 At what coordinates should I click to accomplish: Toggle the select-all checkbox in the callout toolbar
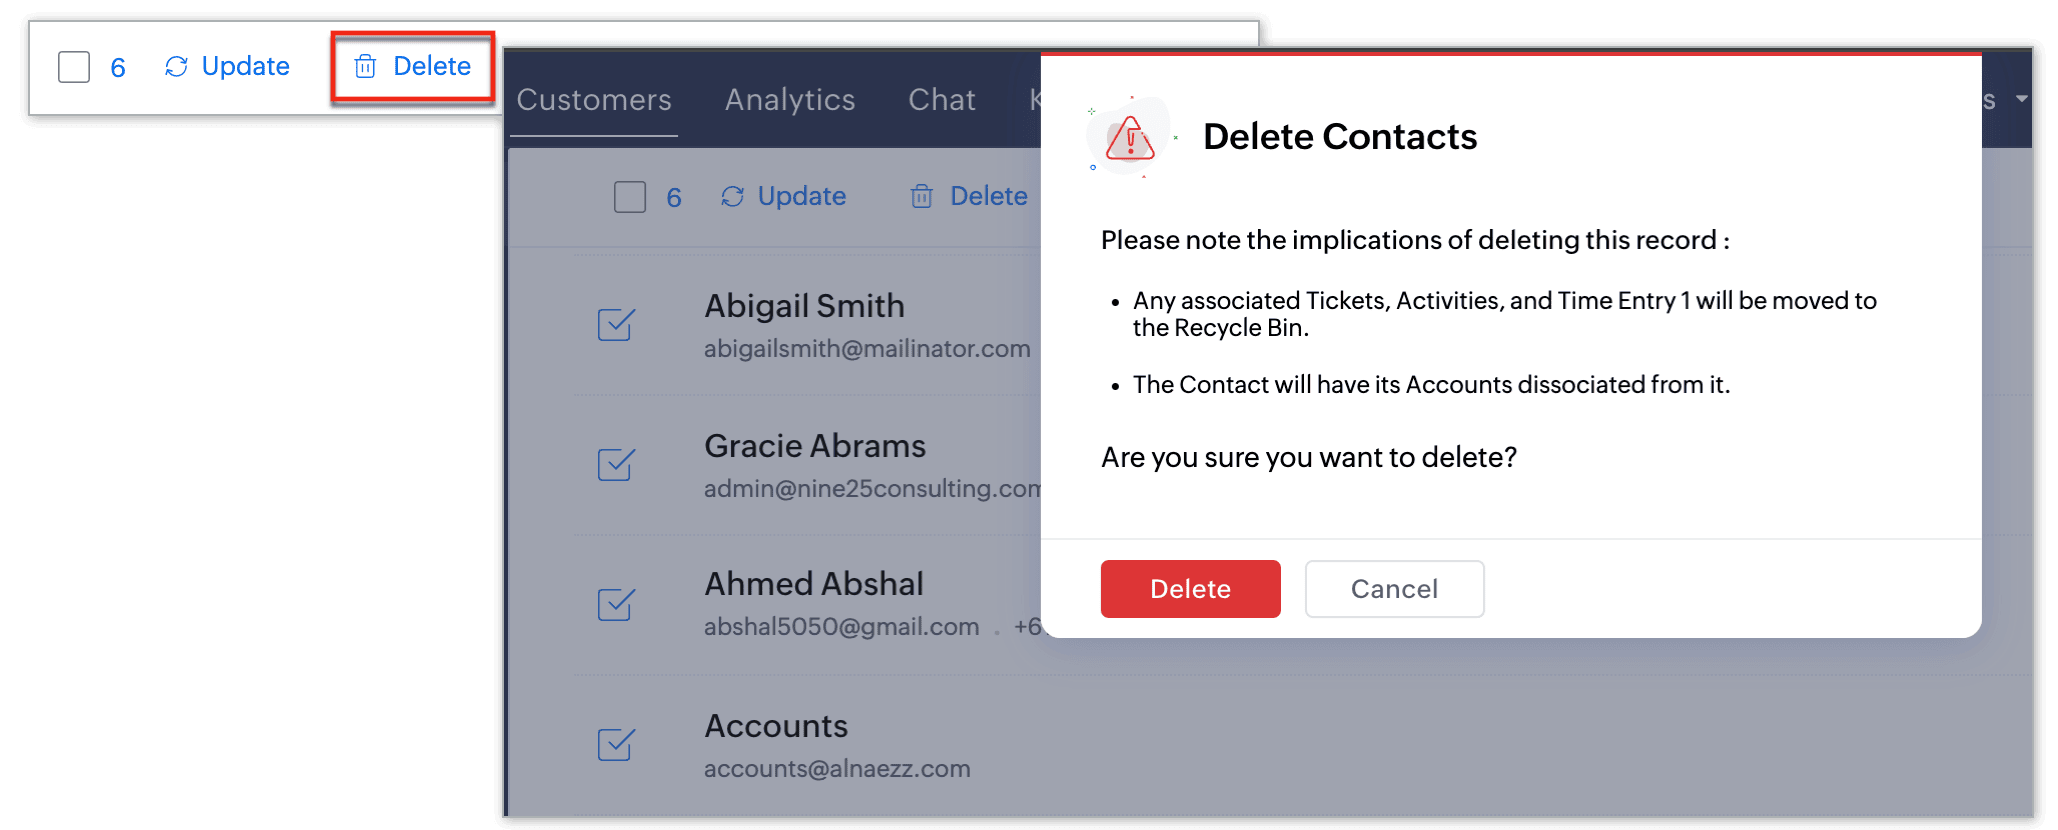click(x=74, y=67)
